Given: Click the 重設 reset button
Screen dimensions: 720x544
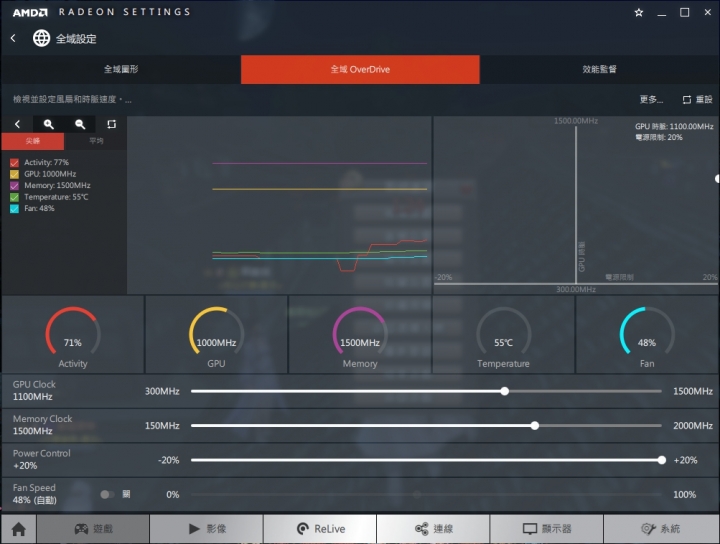Looking at the screenshot, I should pyautogui.click(x=697, y=99).
